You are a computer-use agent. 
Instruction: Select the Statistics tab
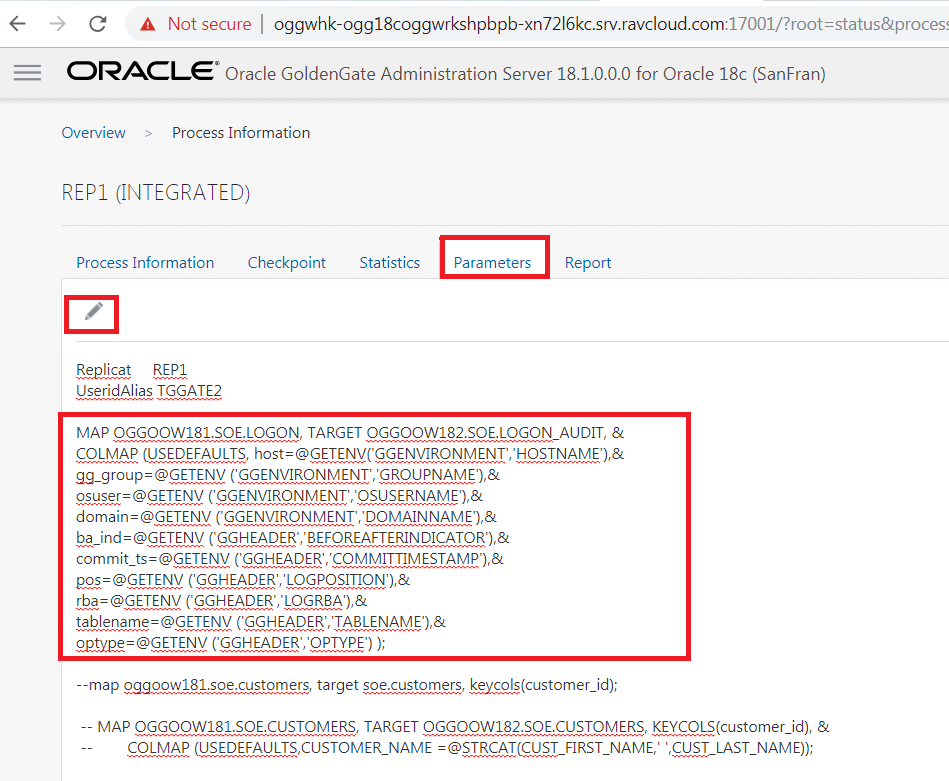tap(390, 263)
